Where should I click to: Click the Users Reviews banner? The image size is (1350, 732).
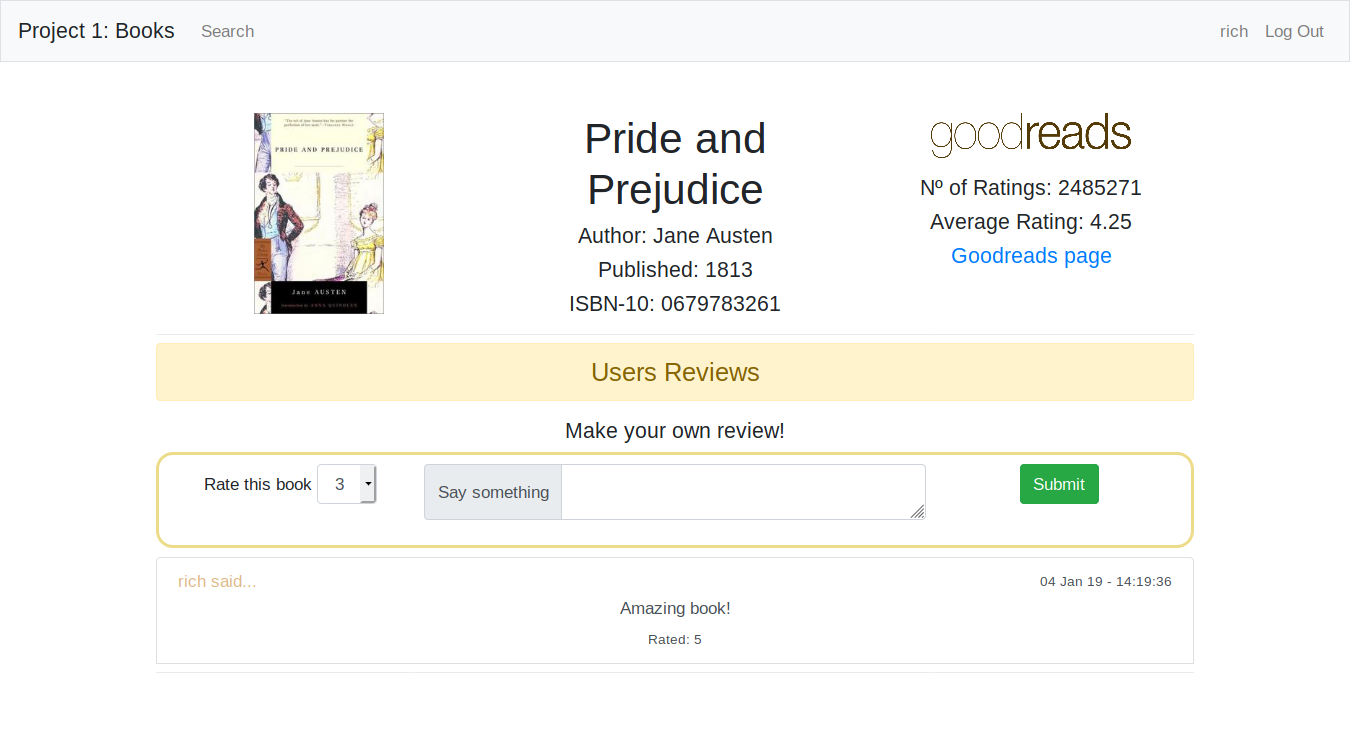click(x=675, y=372)
